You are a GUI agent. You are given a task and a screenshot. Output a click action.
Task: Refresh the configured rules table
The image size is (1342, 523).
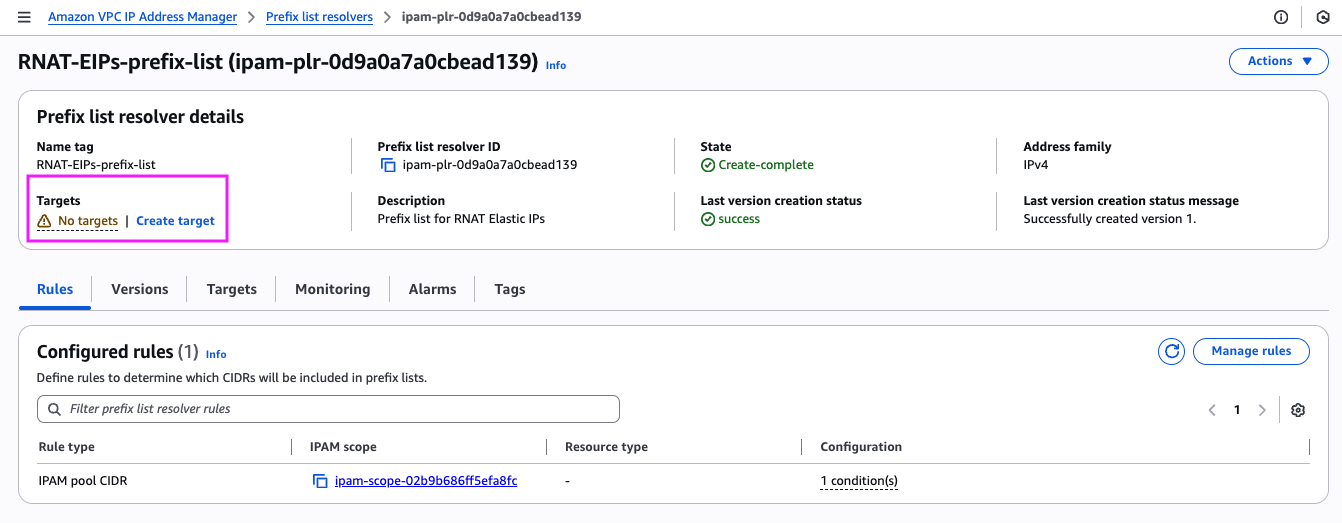[1171, 351]
